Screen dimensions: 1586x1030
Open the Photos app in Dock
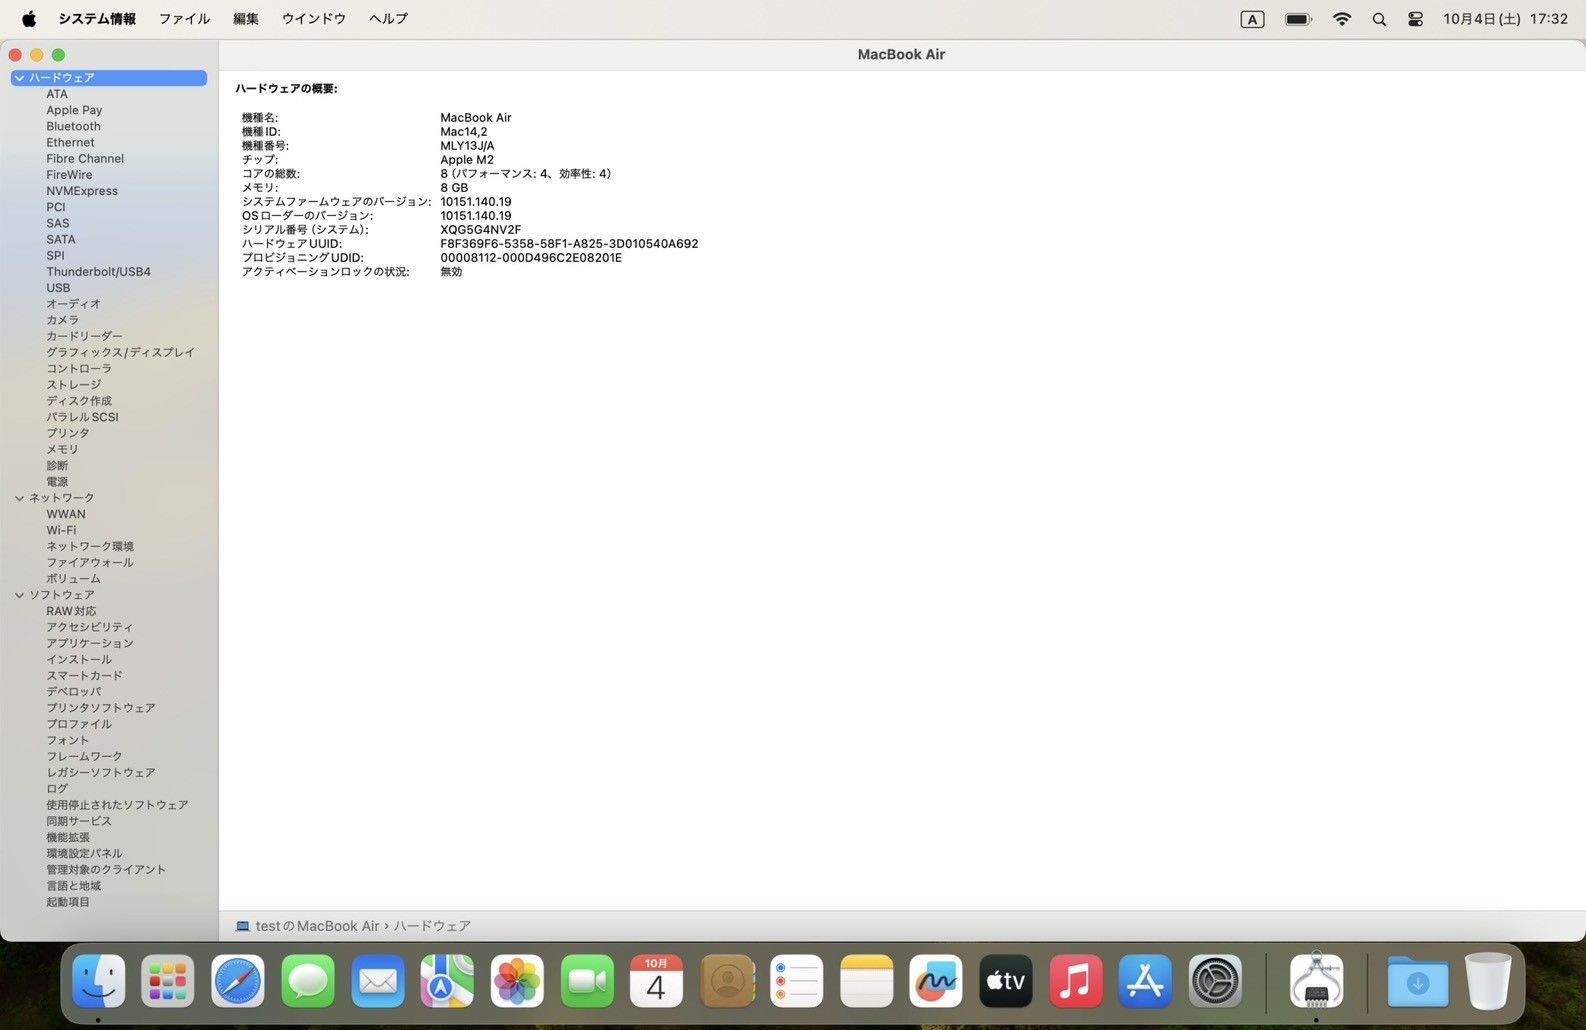pos(517,982)
